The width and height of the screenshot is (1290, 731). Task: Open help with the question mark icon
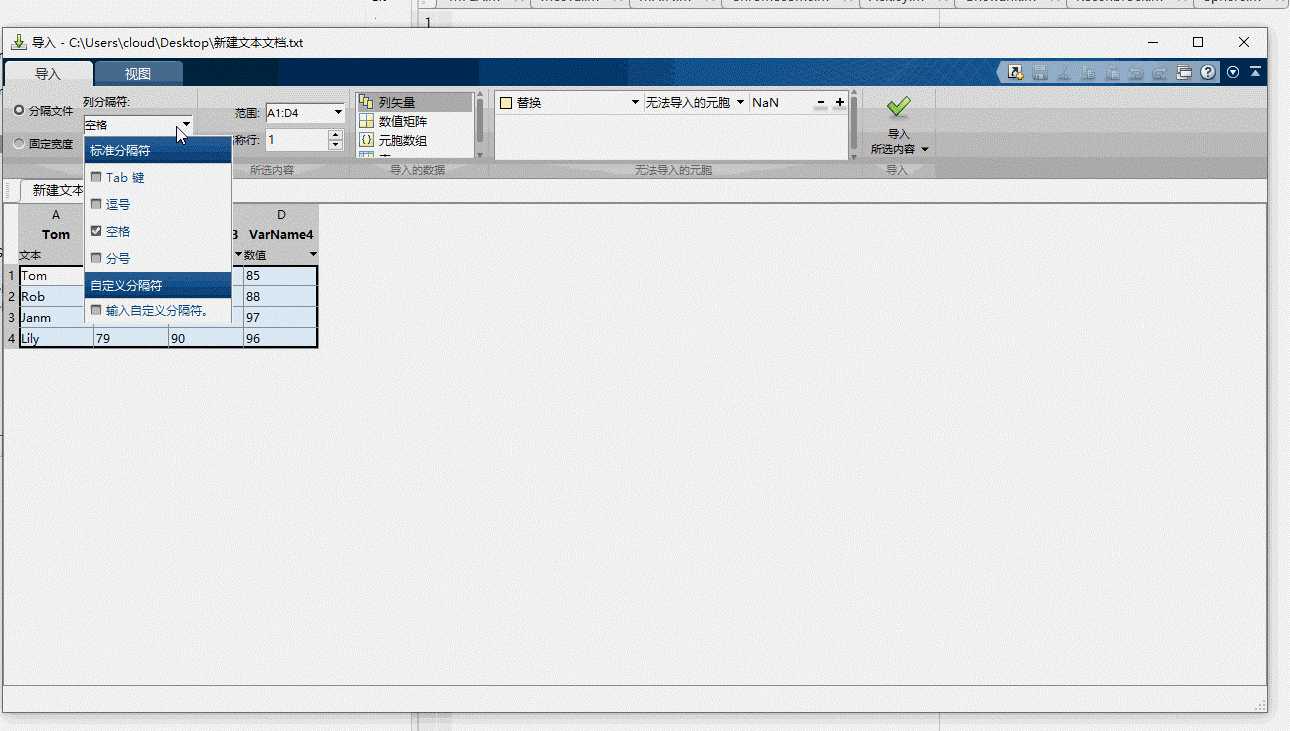click(x=1208, y=72)
